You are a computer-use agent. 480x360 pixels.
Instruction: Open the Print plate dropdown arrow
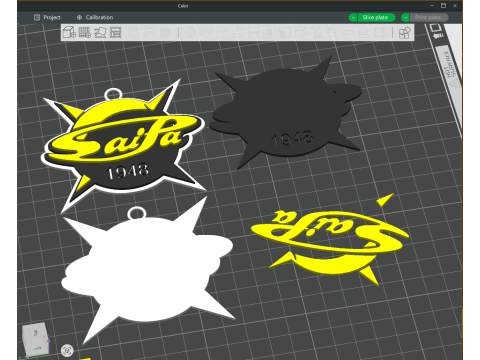[405, 17]
